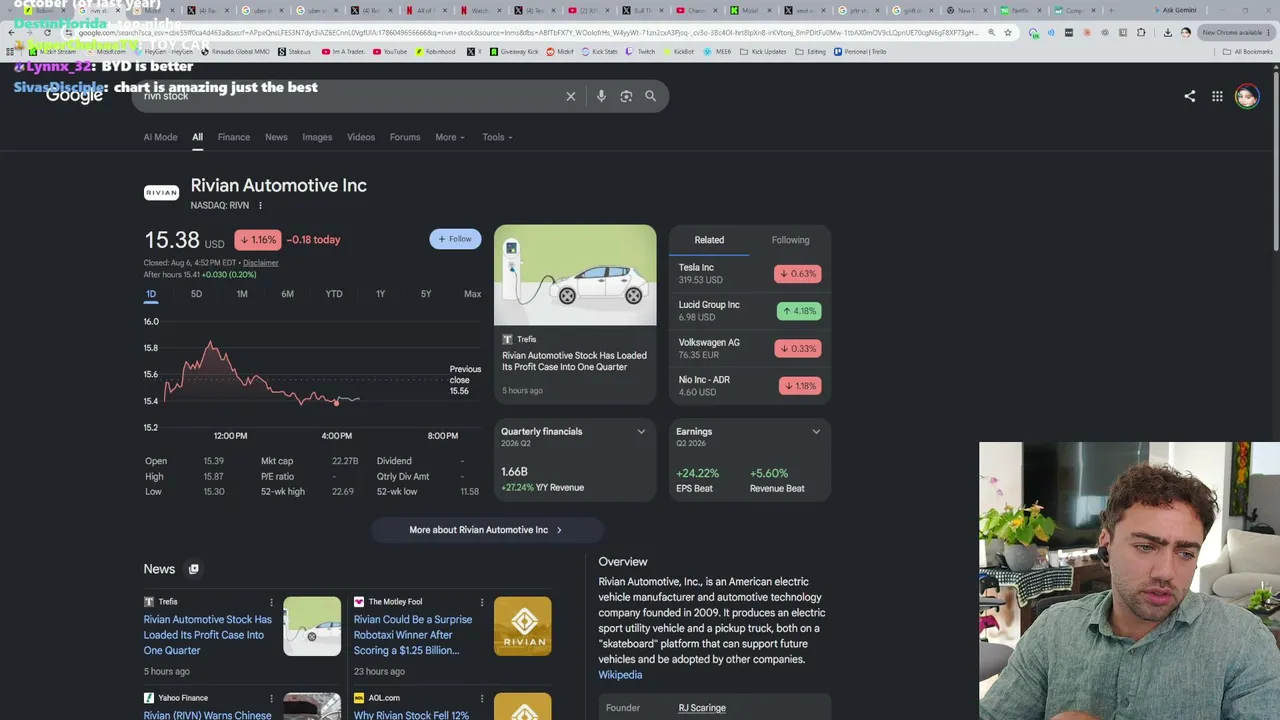This screenshot has height=720, width=1280.
Task: Select the 5D chart range
Action: tap(196, 294)
